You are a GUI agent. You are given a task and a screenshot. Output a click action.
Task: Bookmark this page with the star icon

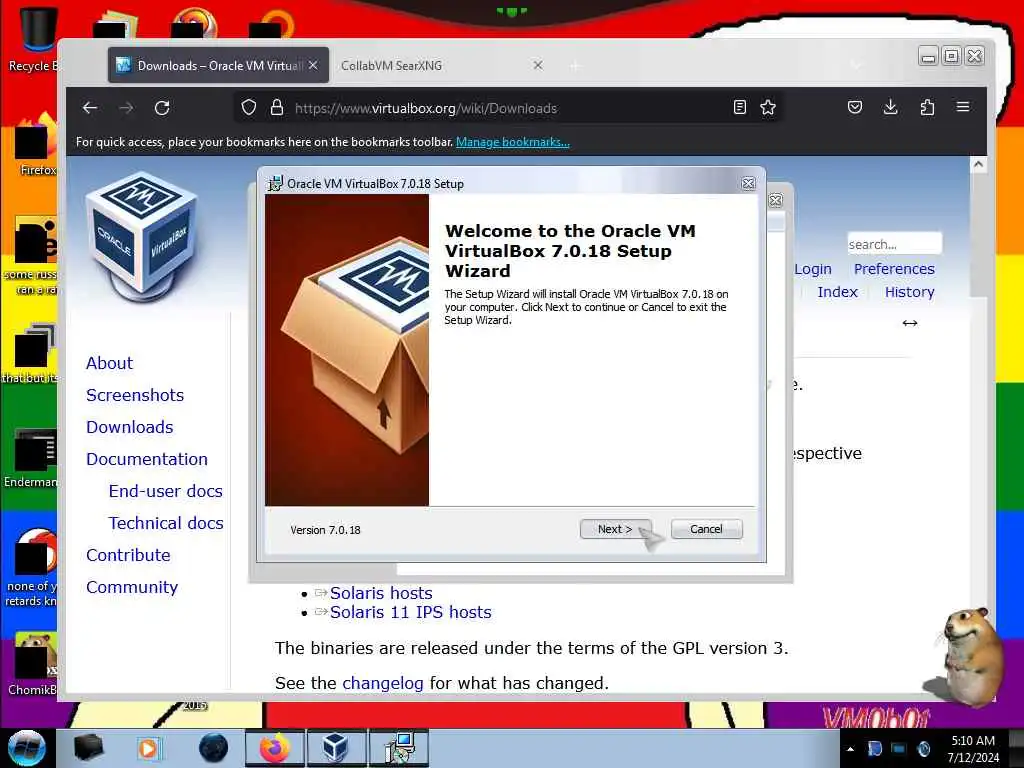tap(768, 107)
